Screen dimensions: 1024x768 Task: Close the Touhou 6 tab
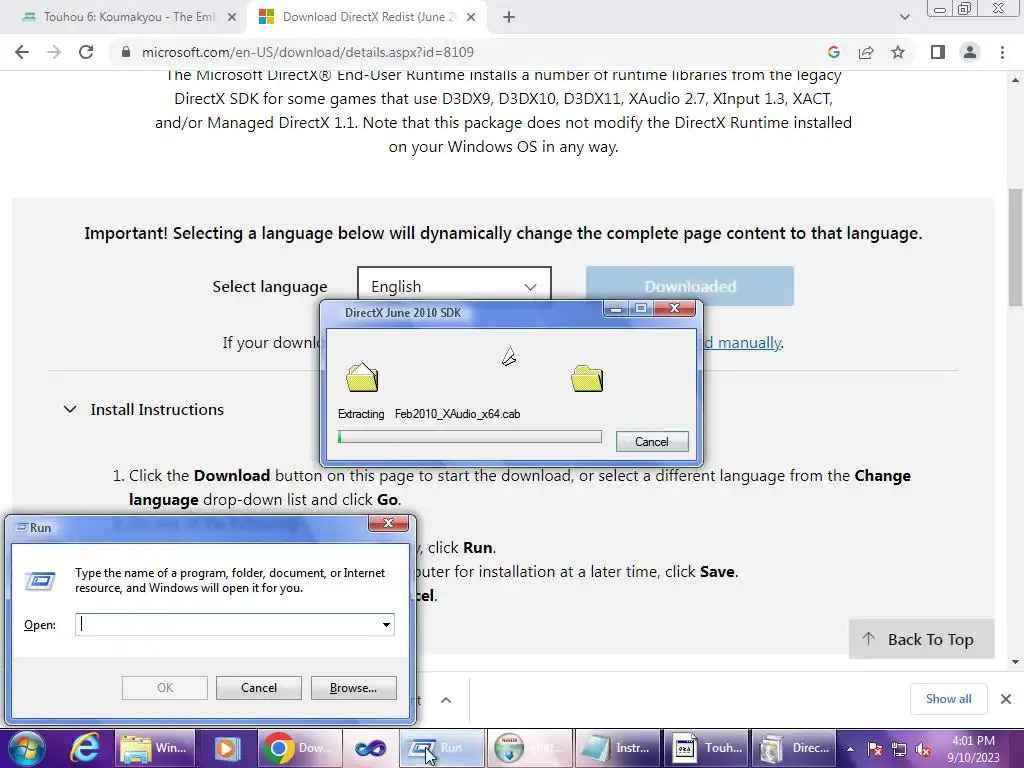[x=232, y=18]
